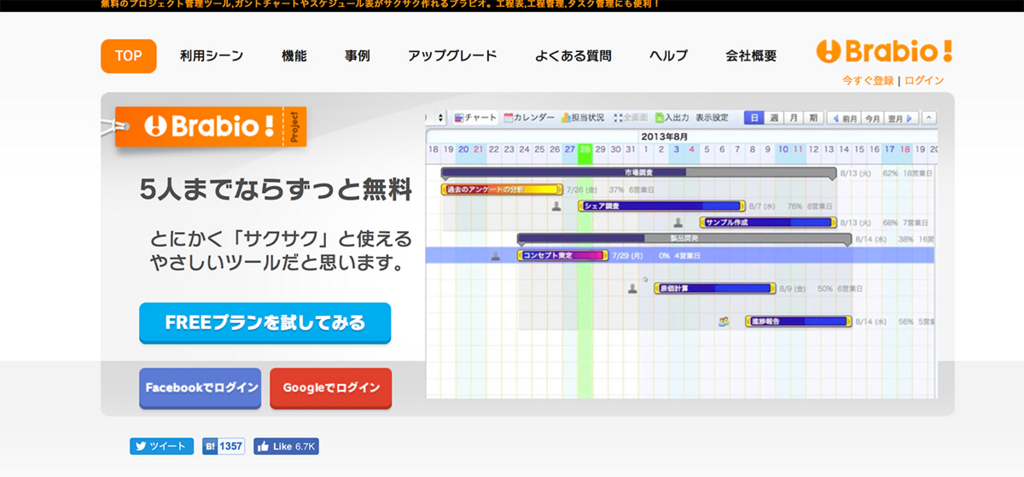Open the 入出力 import/export option
Viewport: 1024px width, 477px height.
(672, 118)
